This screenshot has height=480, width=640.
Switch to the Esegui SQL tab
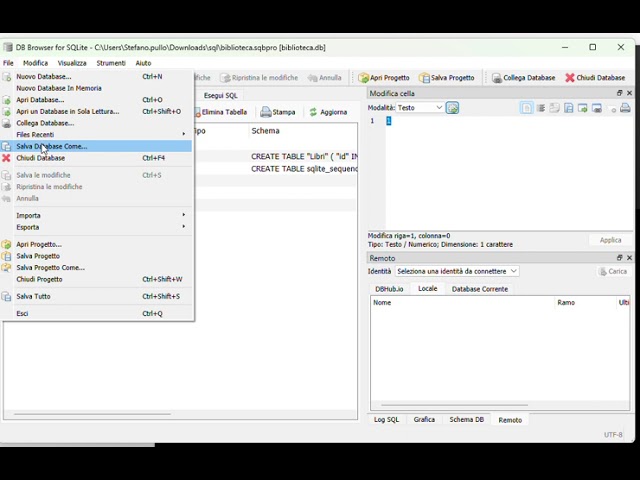[220, 96]
